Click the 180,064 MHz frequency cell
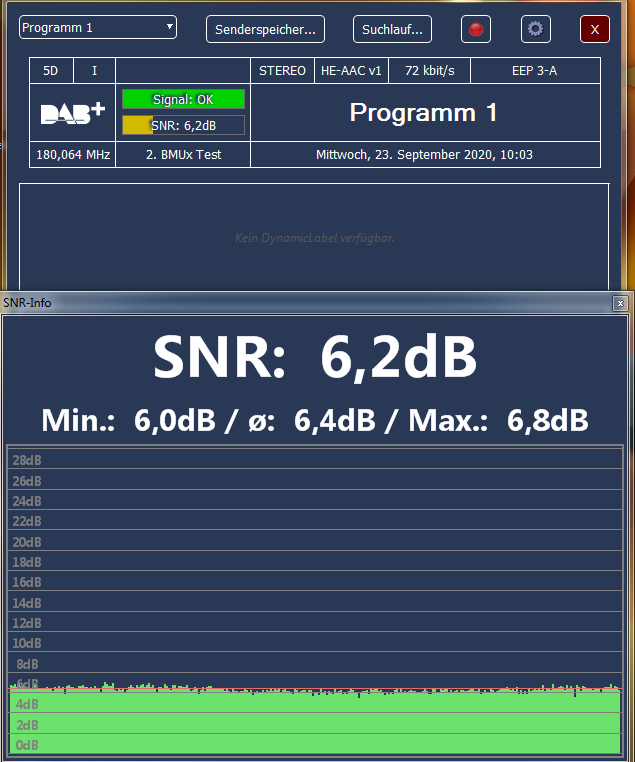The image size is (635, 762). point(73,155)
